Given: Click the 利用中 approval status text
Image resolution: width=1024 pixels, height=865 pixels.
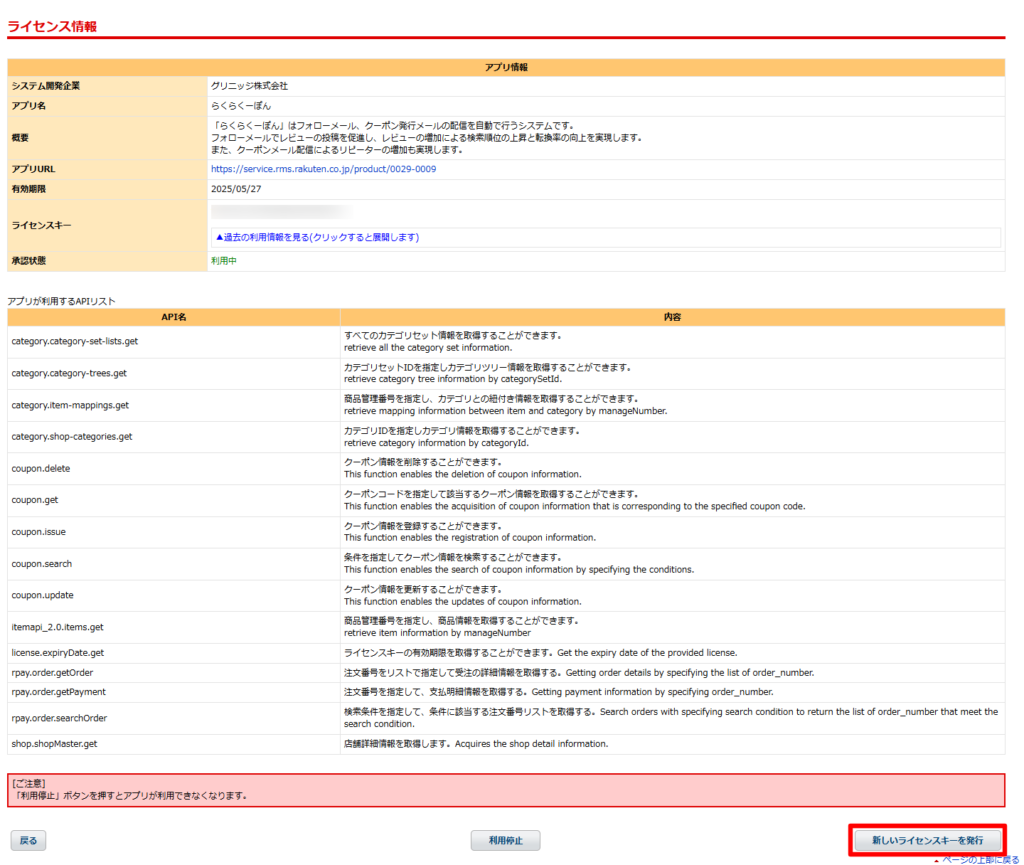Looking at the screenshot, I should (x=224, y=260).
